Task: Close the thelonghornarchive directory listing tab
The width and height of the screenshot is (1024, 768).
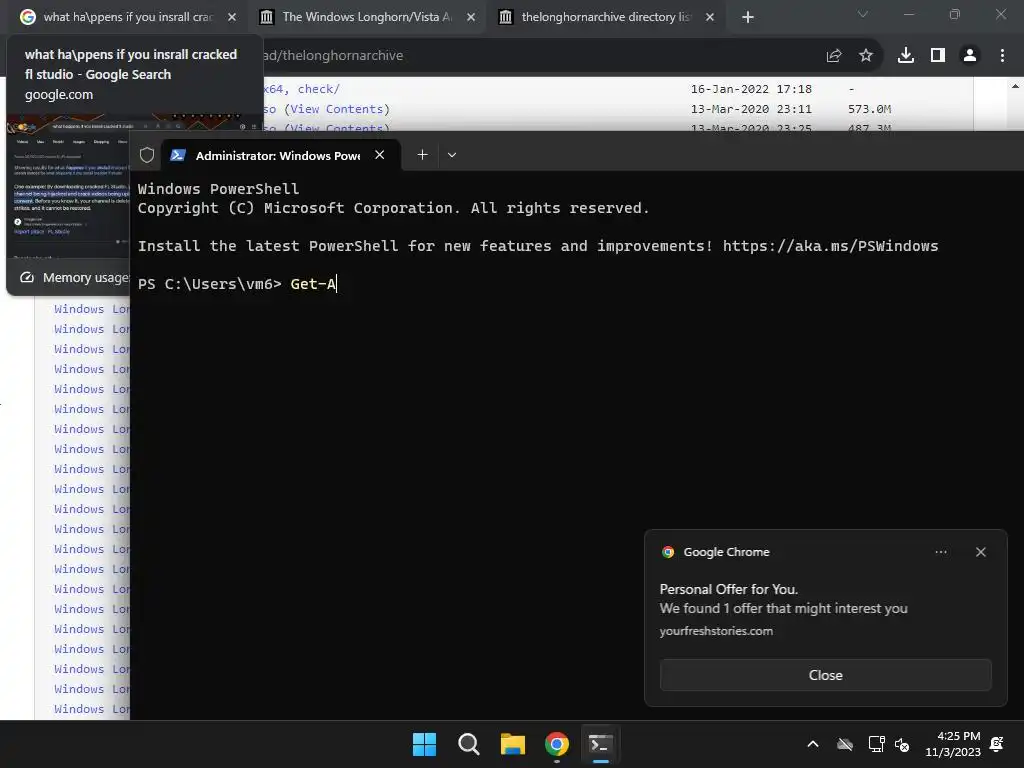Action: point(710,17)
